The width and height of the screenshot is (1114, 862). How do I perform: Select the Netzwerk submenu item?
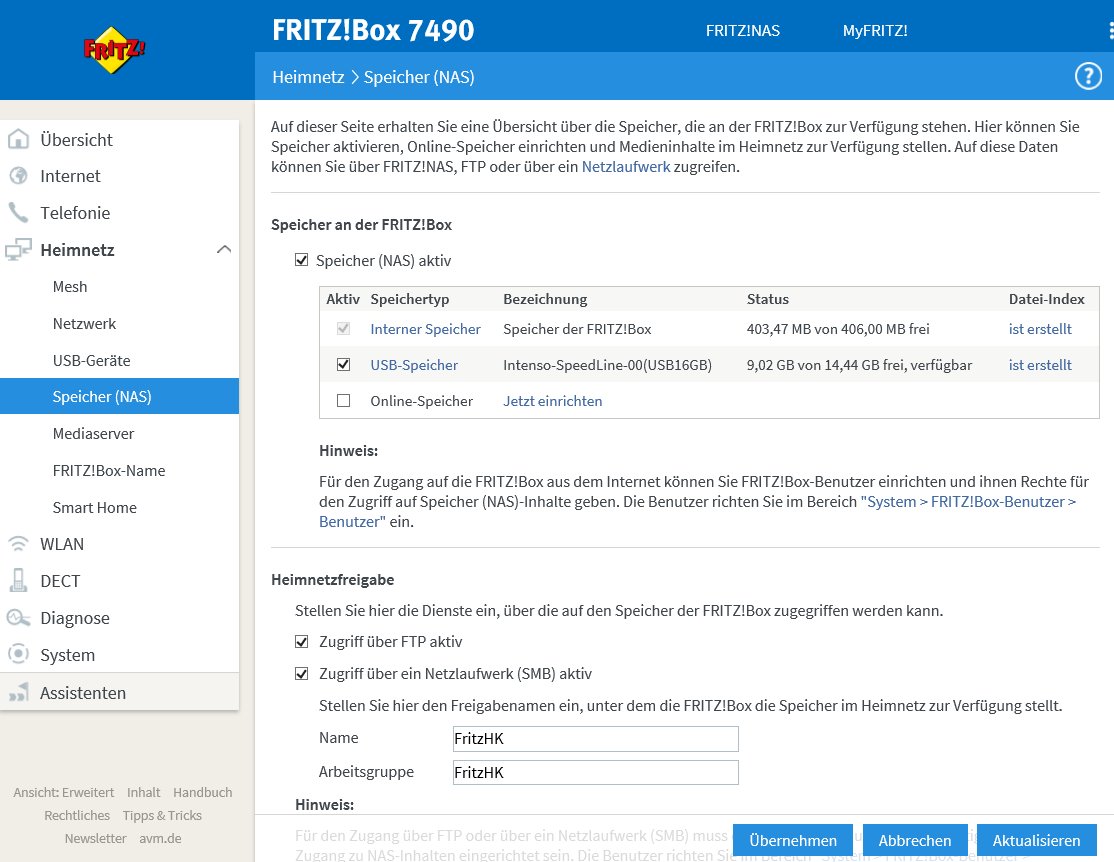click(x=84, y=323)
